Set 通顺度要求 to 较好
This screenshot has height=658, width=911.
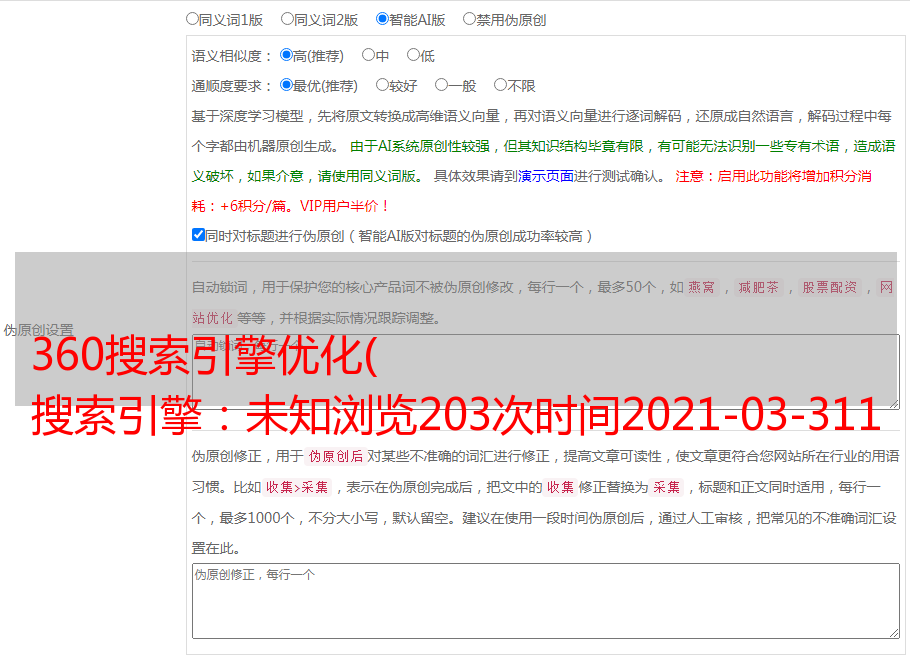tap(382, 85)
